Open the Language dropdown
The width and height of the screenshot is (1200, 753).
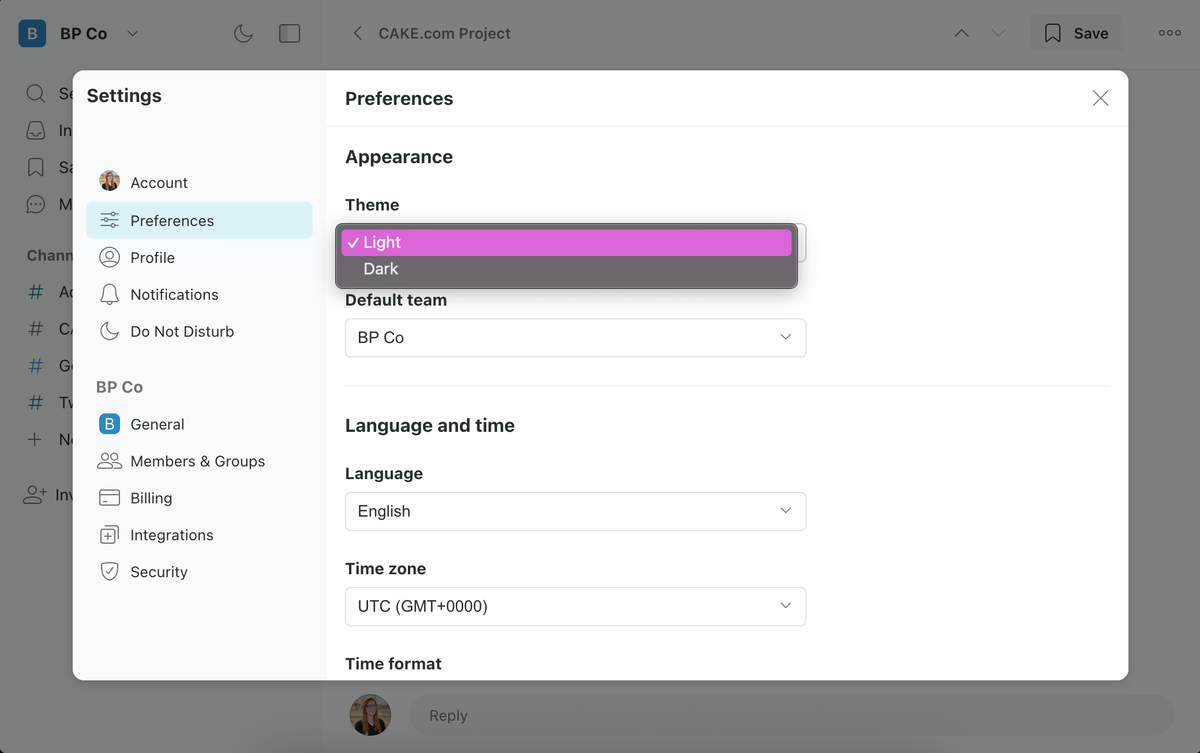[575, 511]
